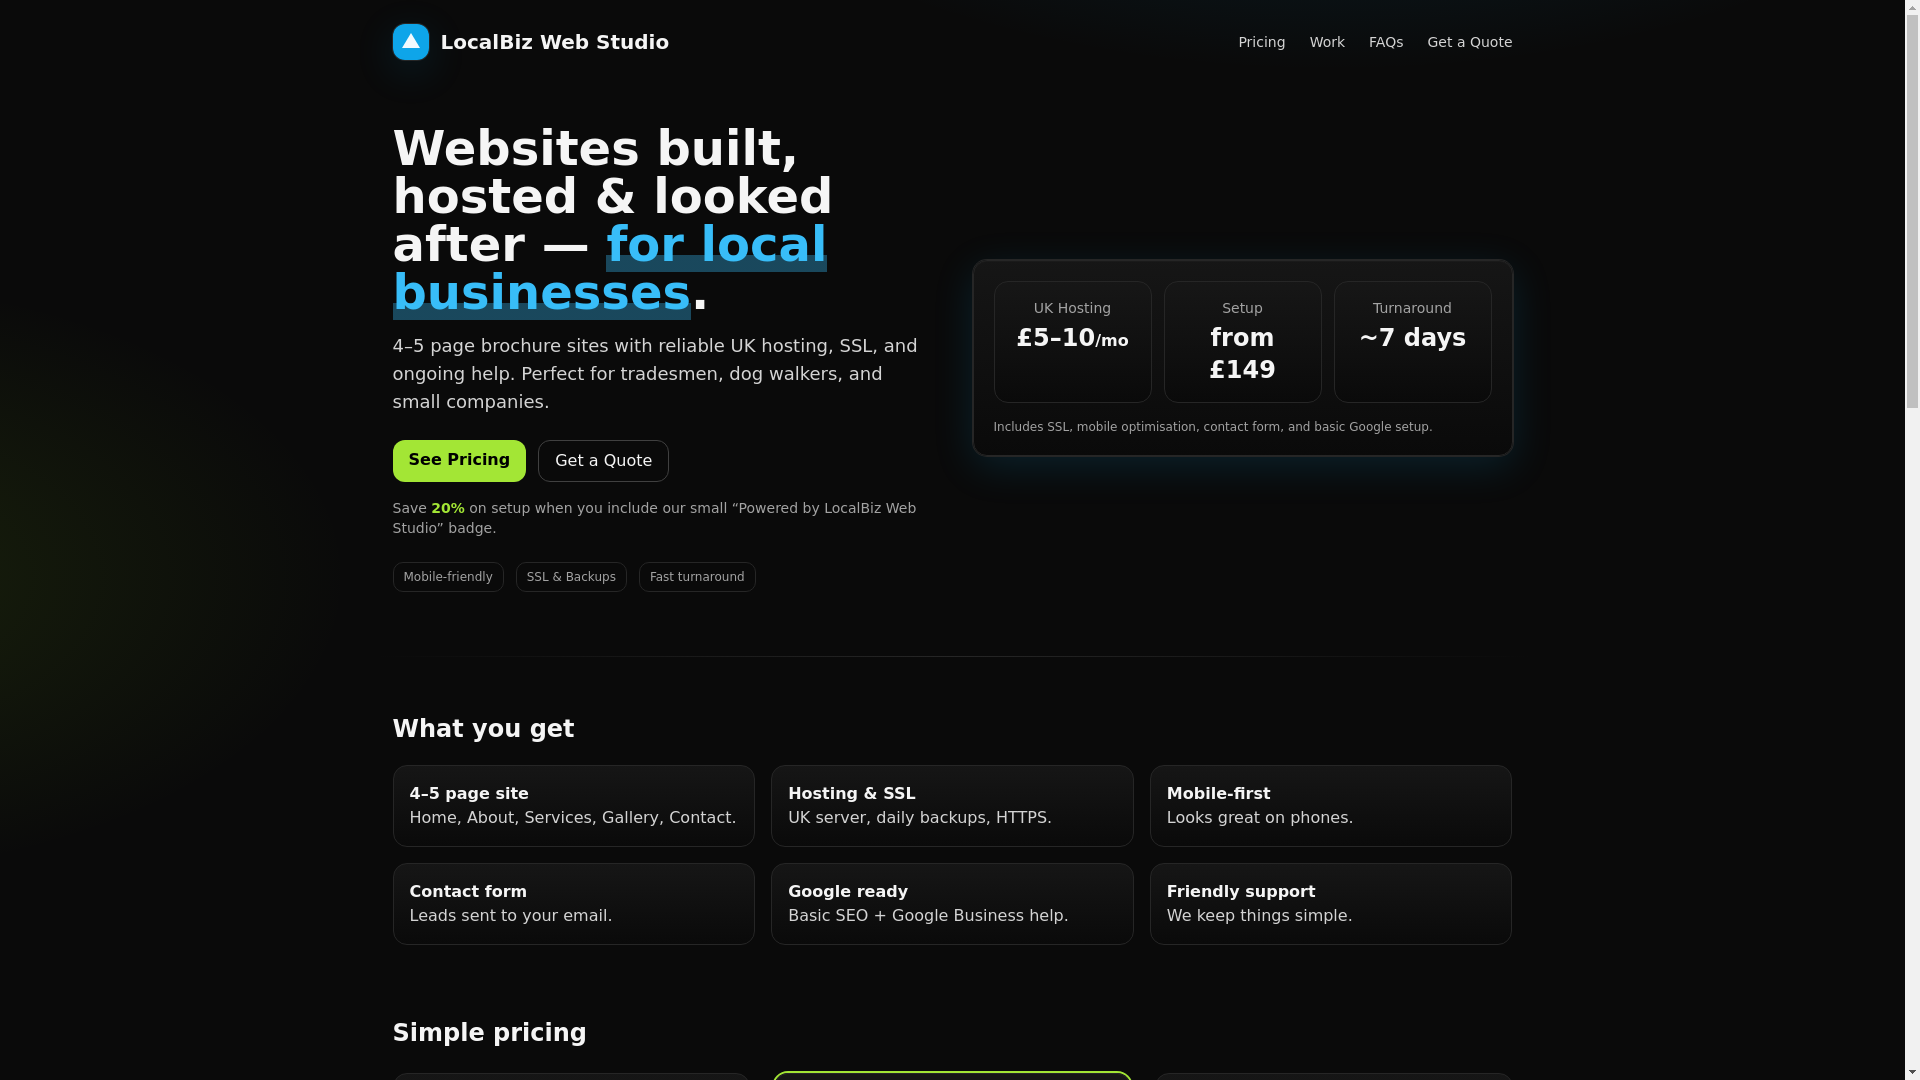Screen dimensions: 1920x1080
Task: Open the Pricing nav link
Action: pyautogui.click(x=1261, y=42)
